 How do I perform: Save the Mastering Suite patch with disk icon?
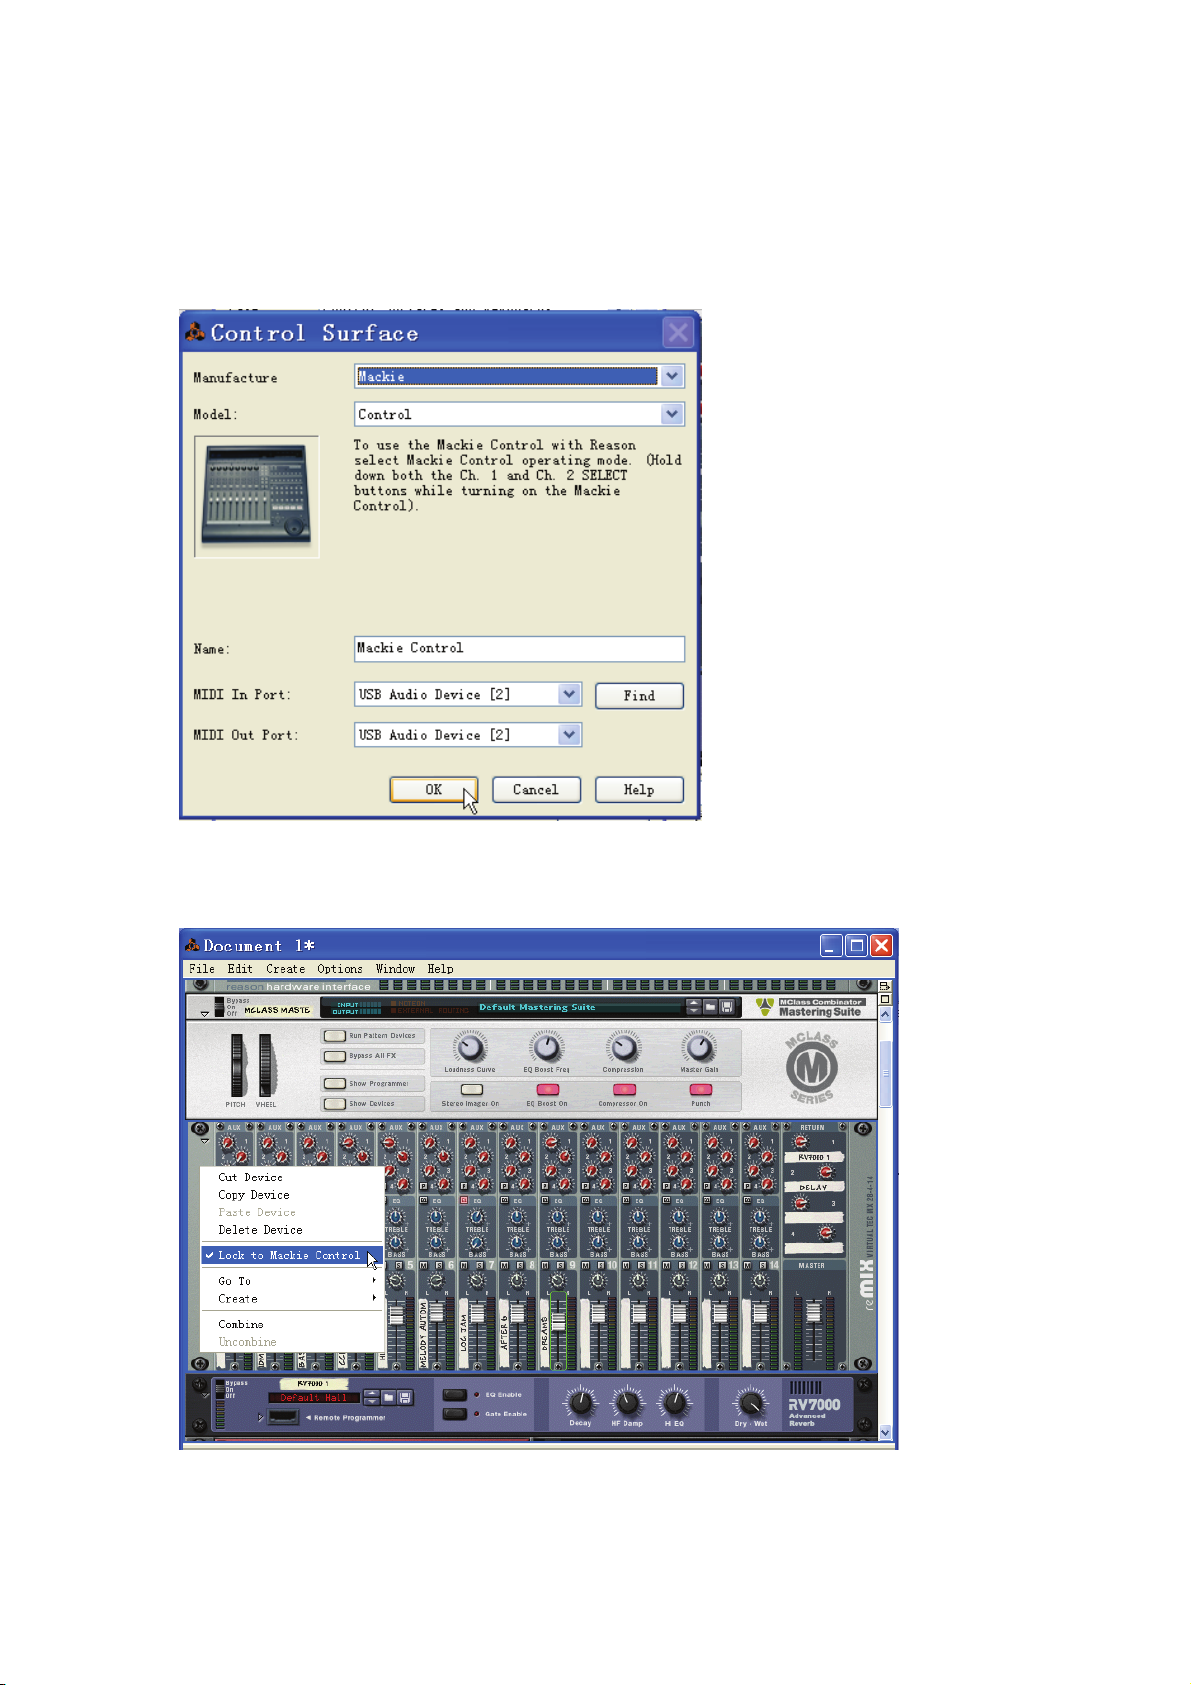pos(726,1007)
